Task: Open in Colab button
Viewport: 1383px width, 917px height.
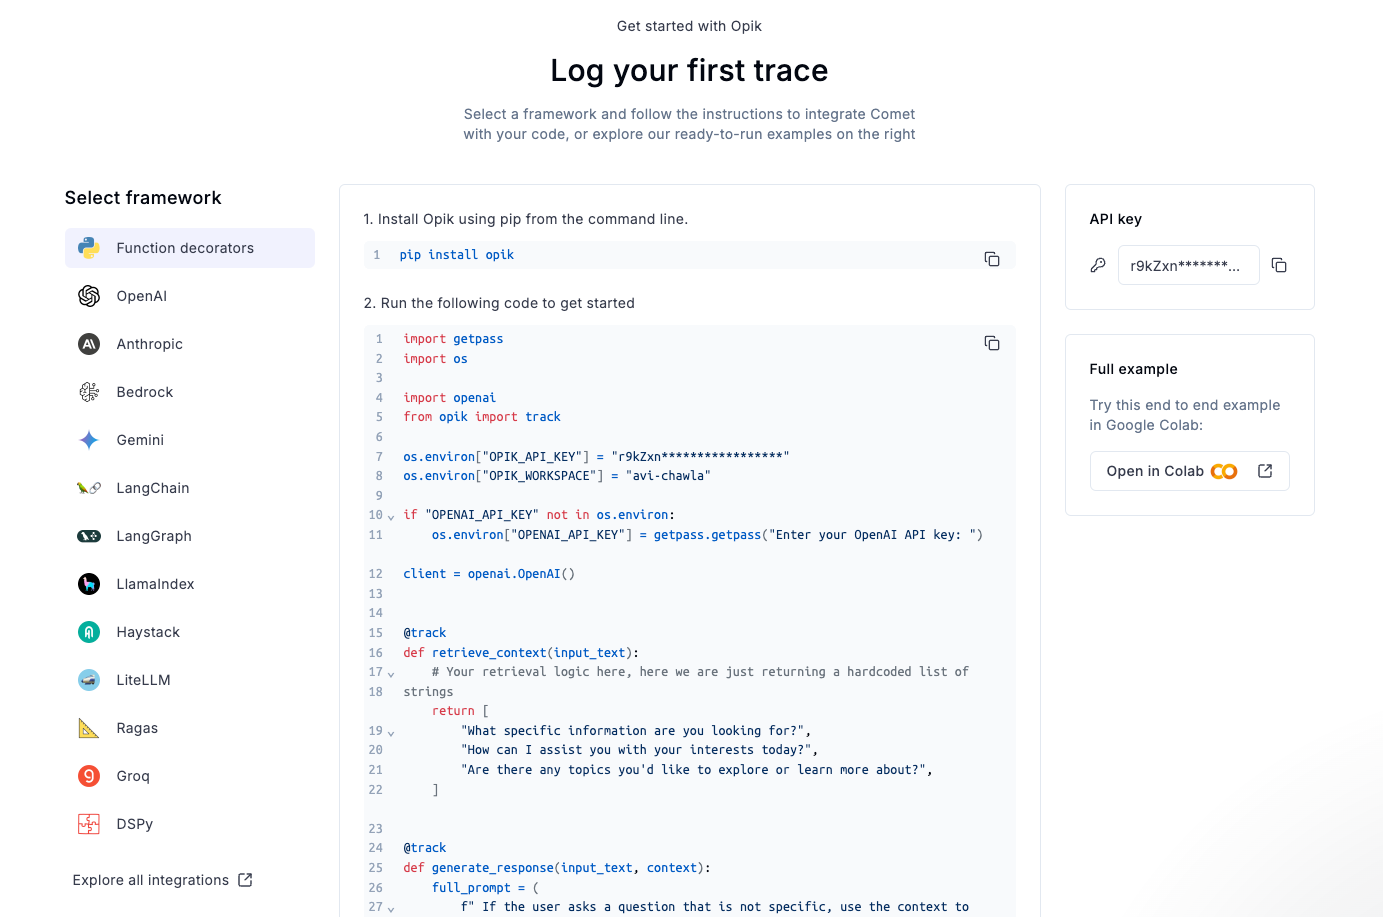Action: [x=1189, y=471]
